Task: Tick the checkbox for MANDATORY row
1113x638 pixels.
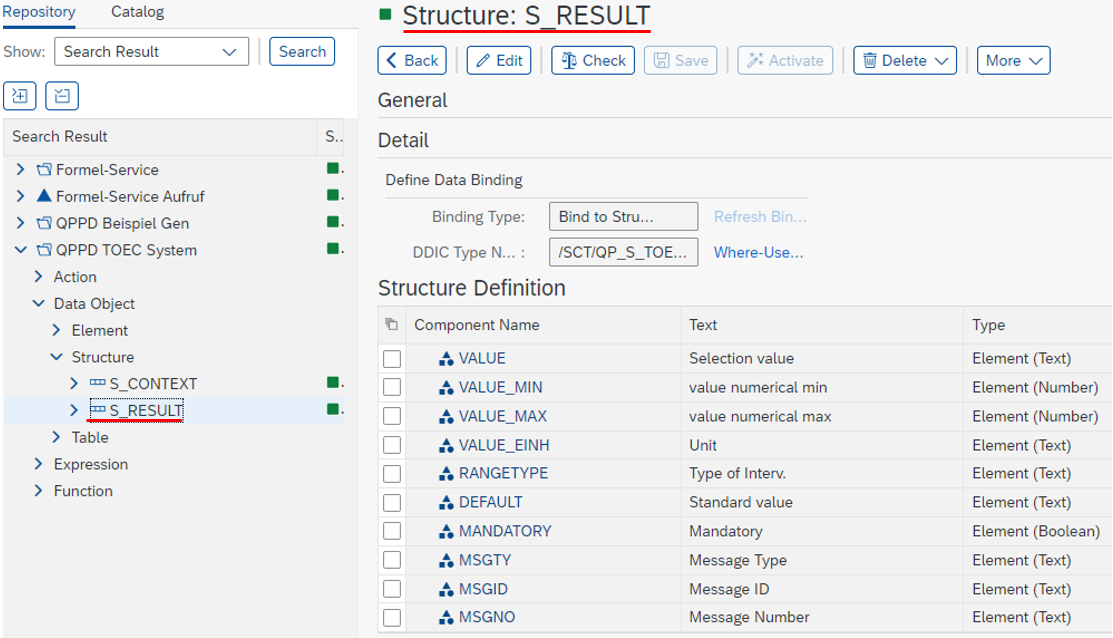Action: tap(392, 531)
